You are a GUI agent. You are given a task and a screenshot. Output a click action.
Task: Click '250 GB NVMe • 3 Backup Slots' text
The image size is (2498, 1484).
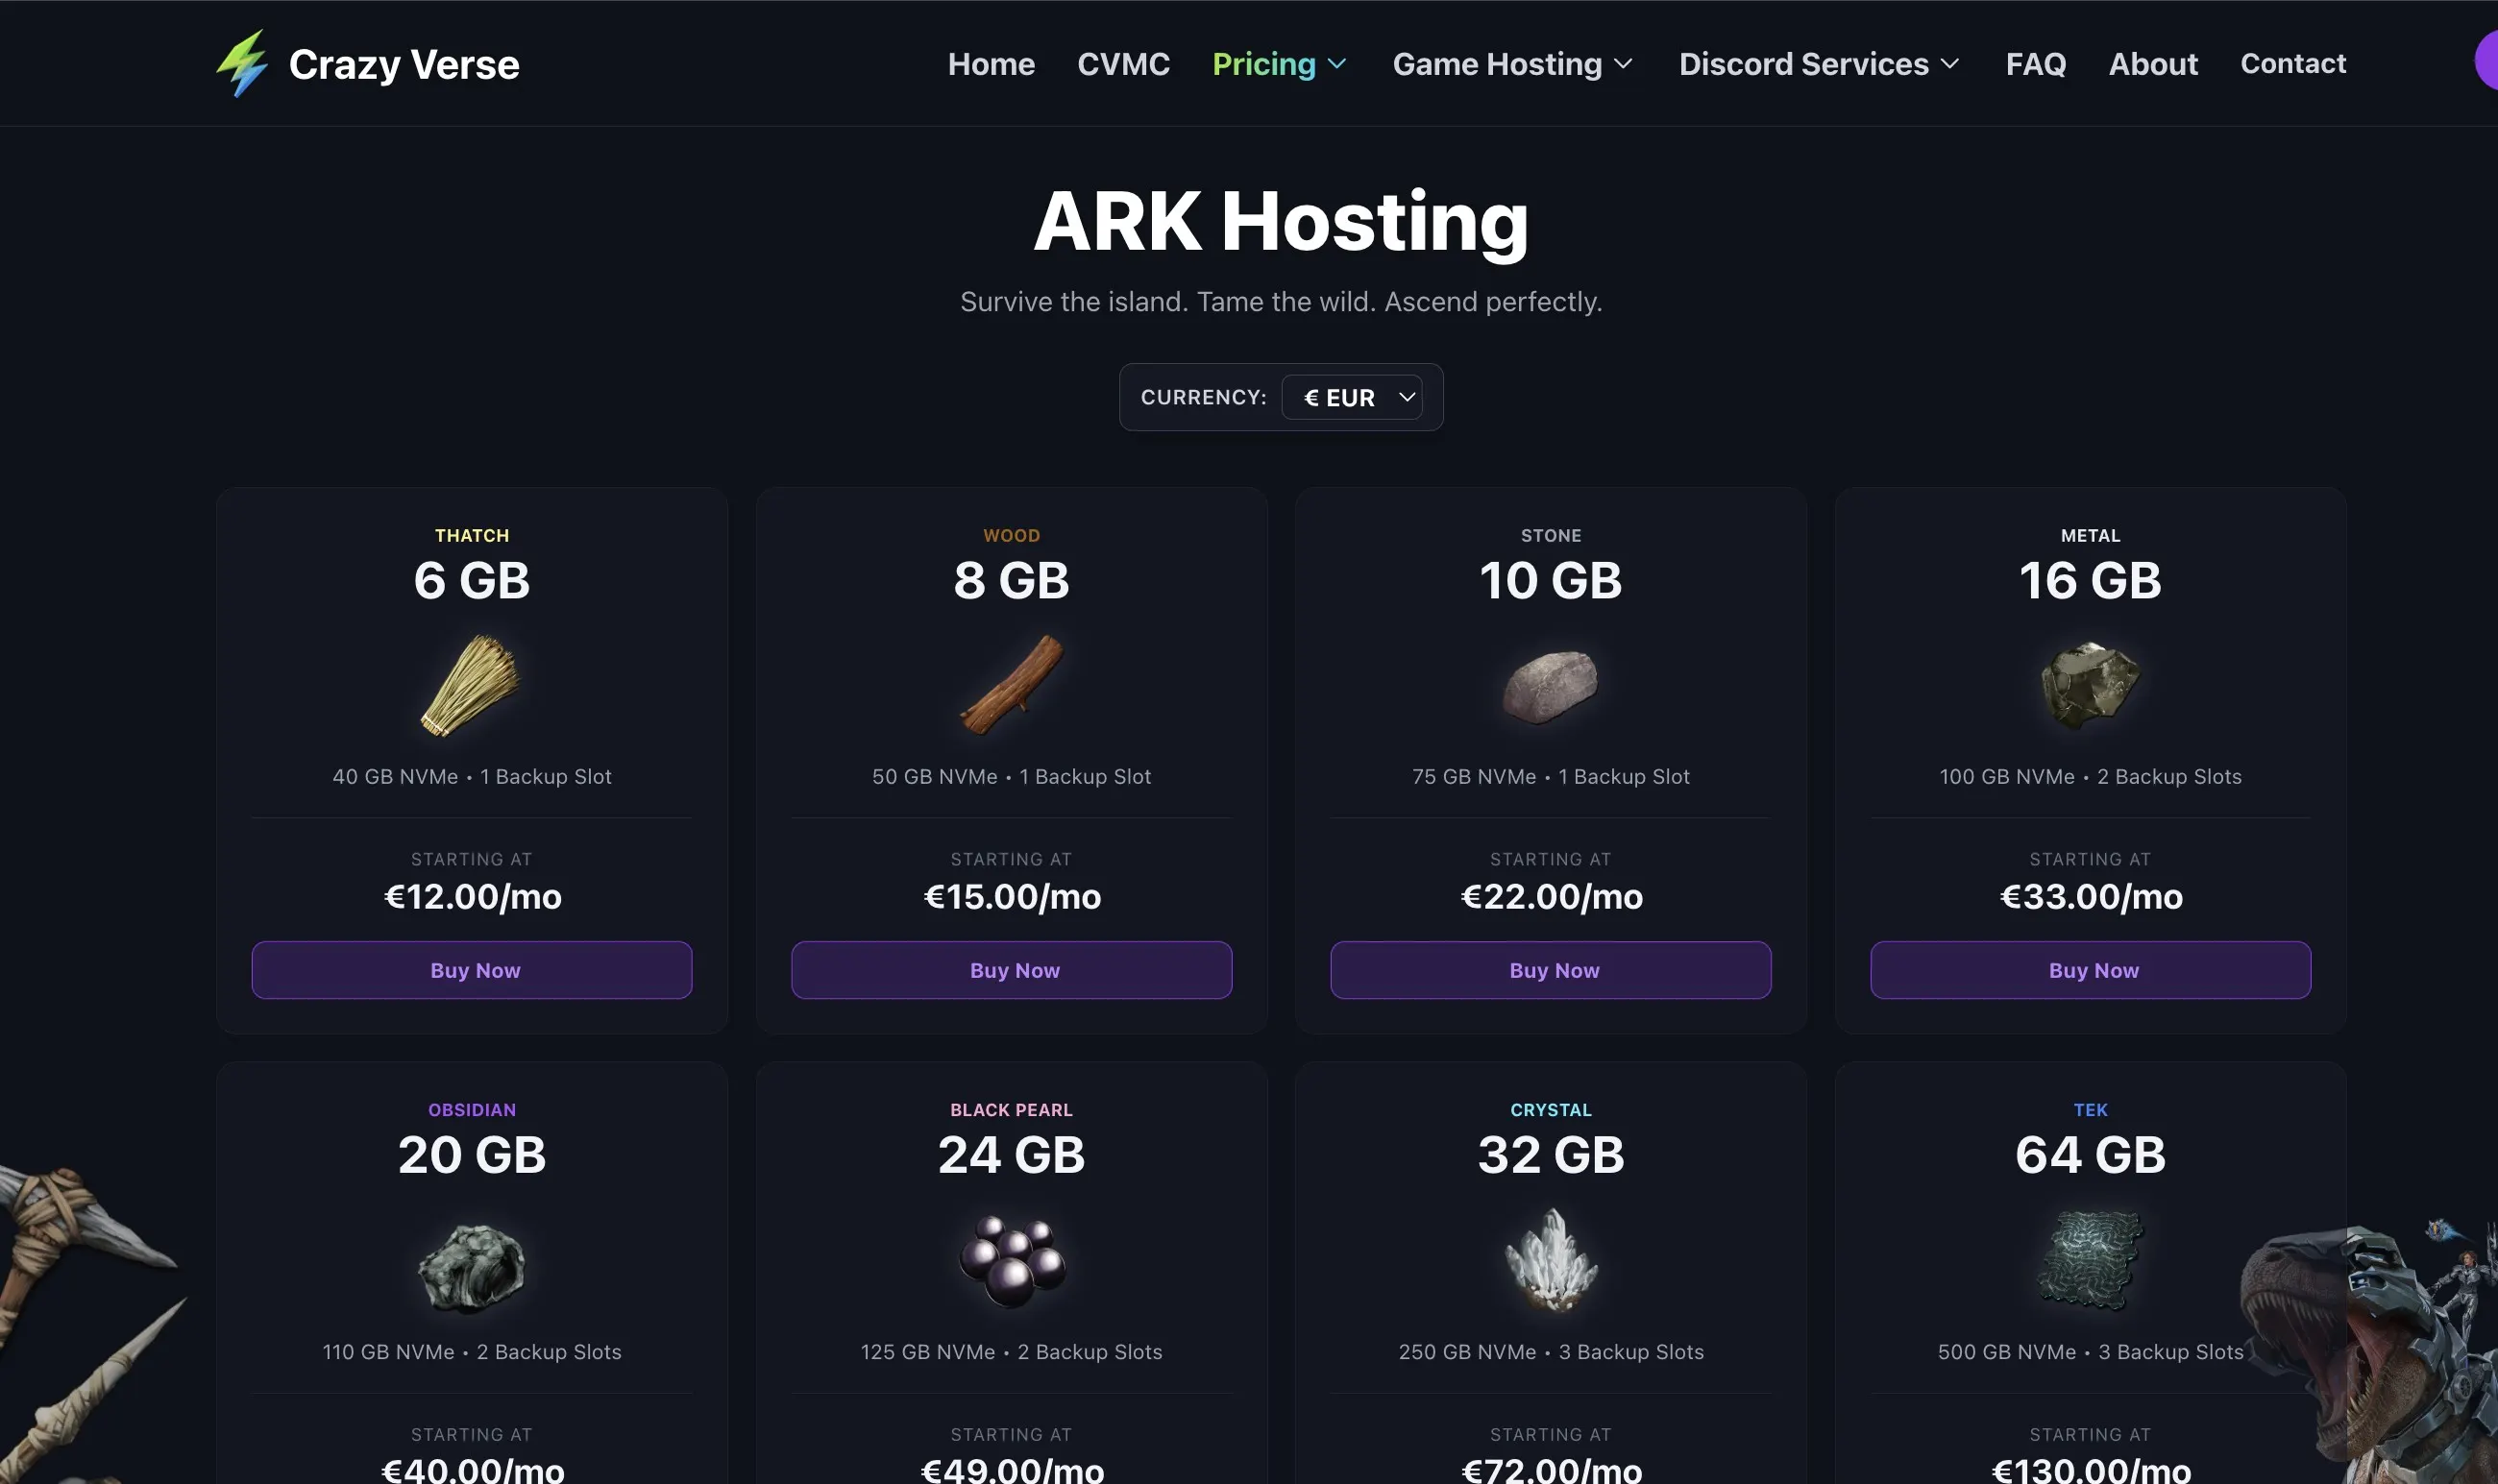coord(1550,1352)
